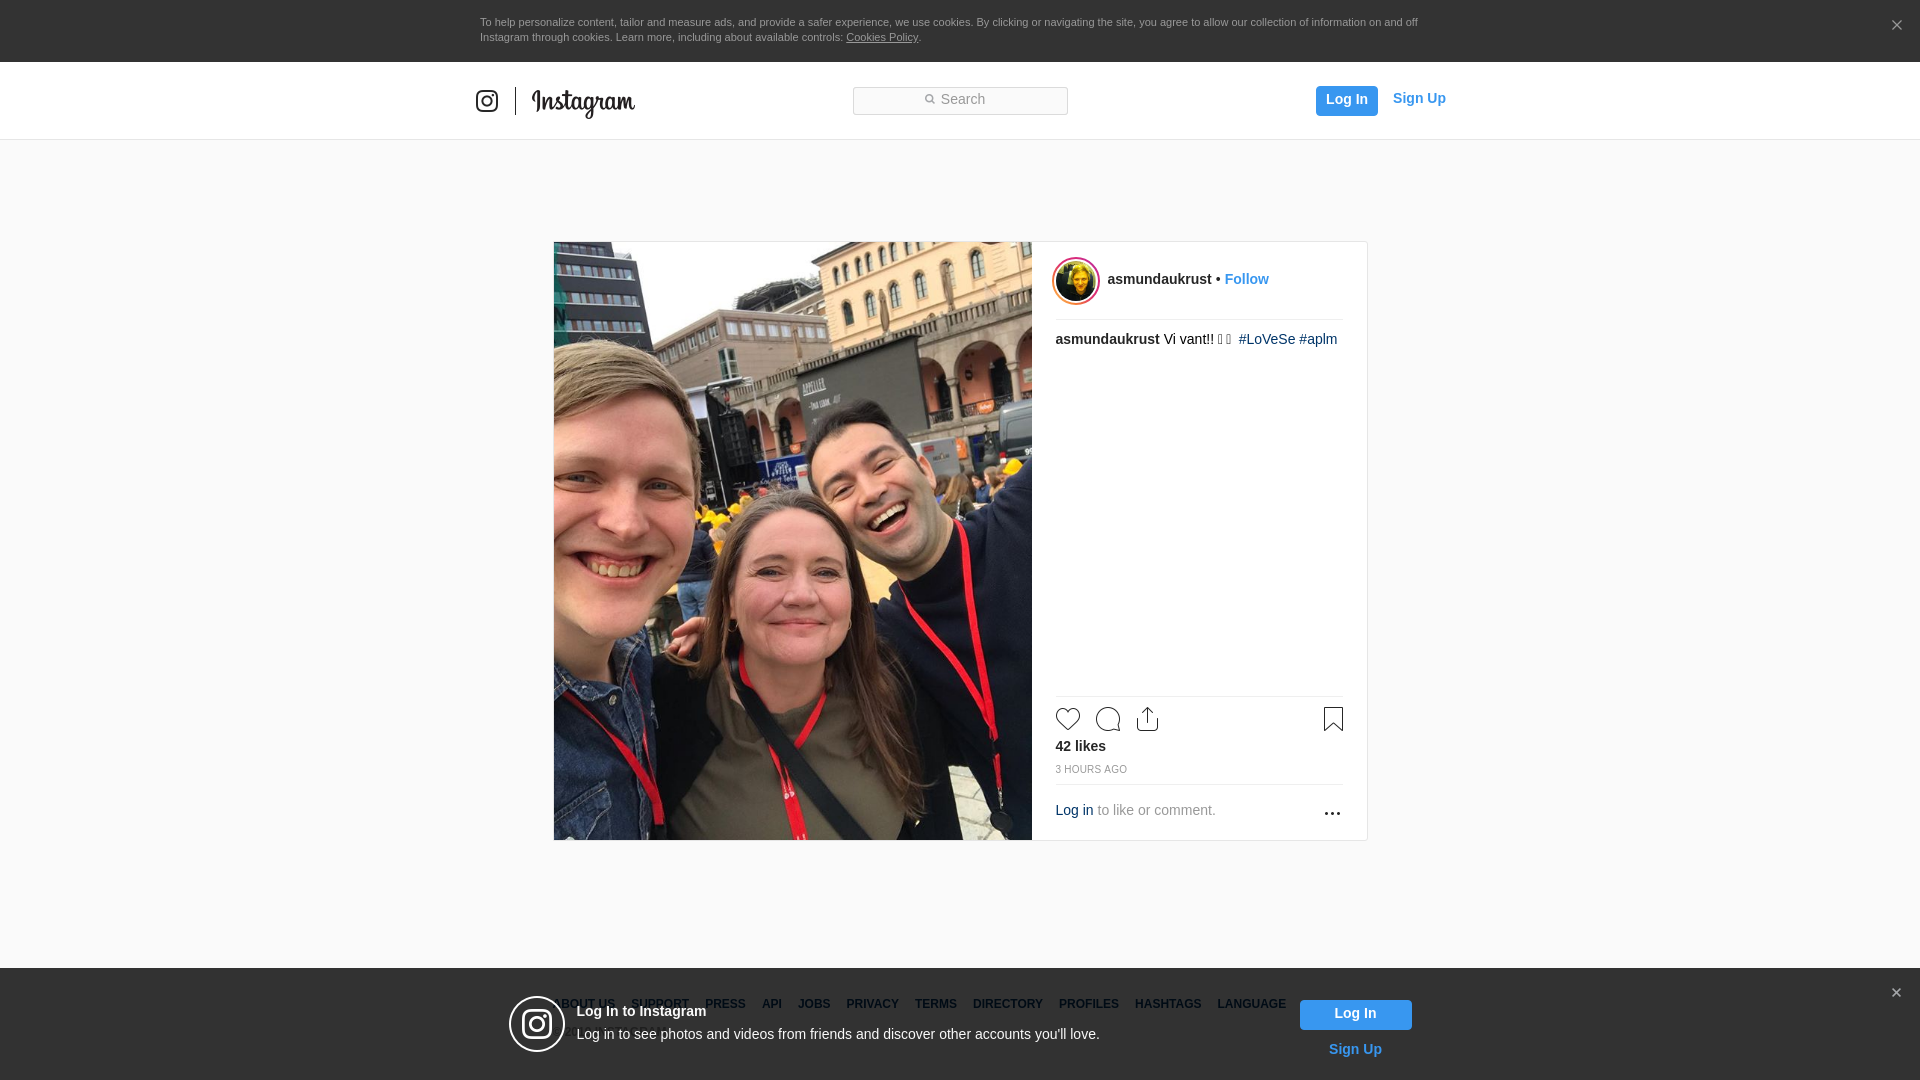
Task: Save post with the bookmark icon
Action: (1333, 719)
